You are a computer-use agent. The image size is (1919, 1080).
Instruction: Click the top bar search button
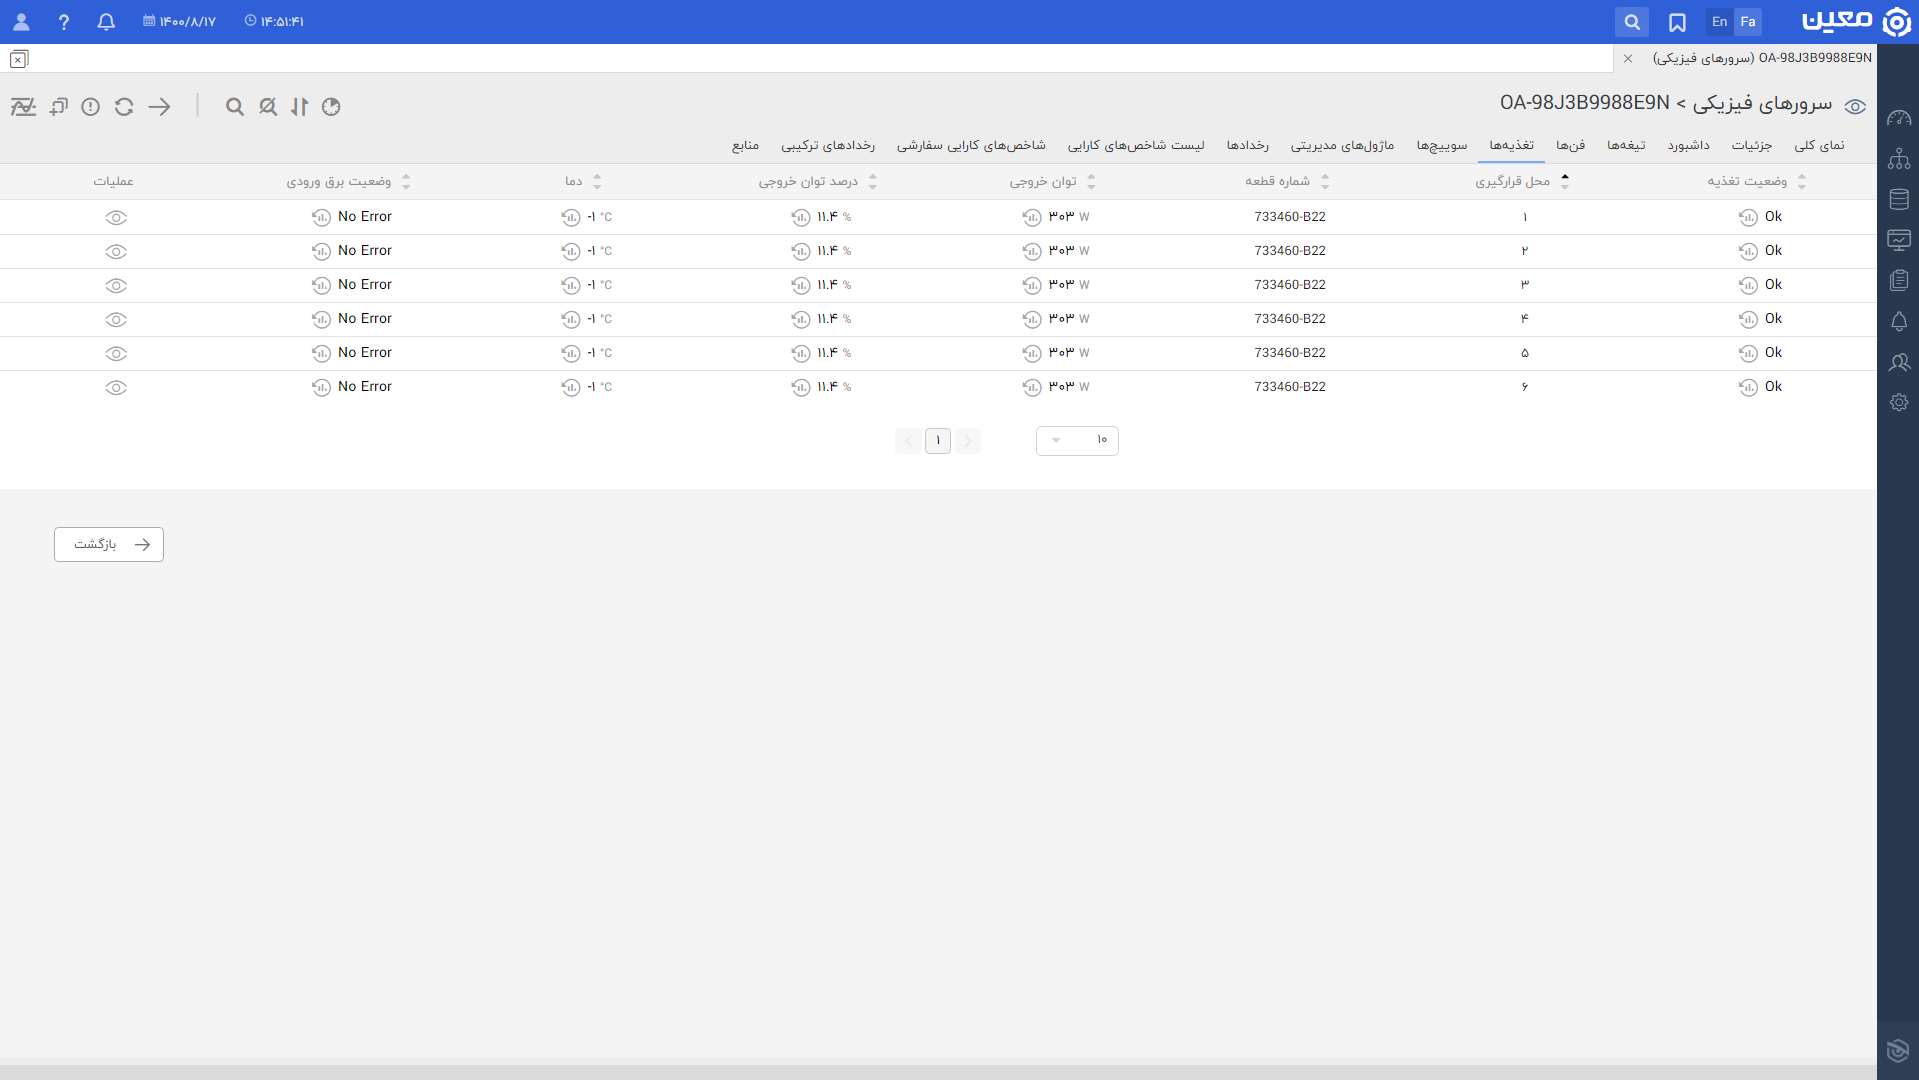click(1632, 21)
